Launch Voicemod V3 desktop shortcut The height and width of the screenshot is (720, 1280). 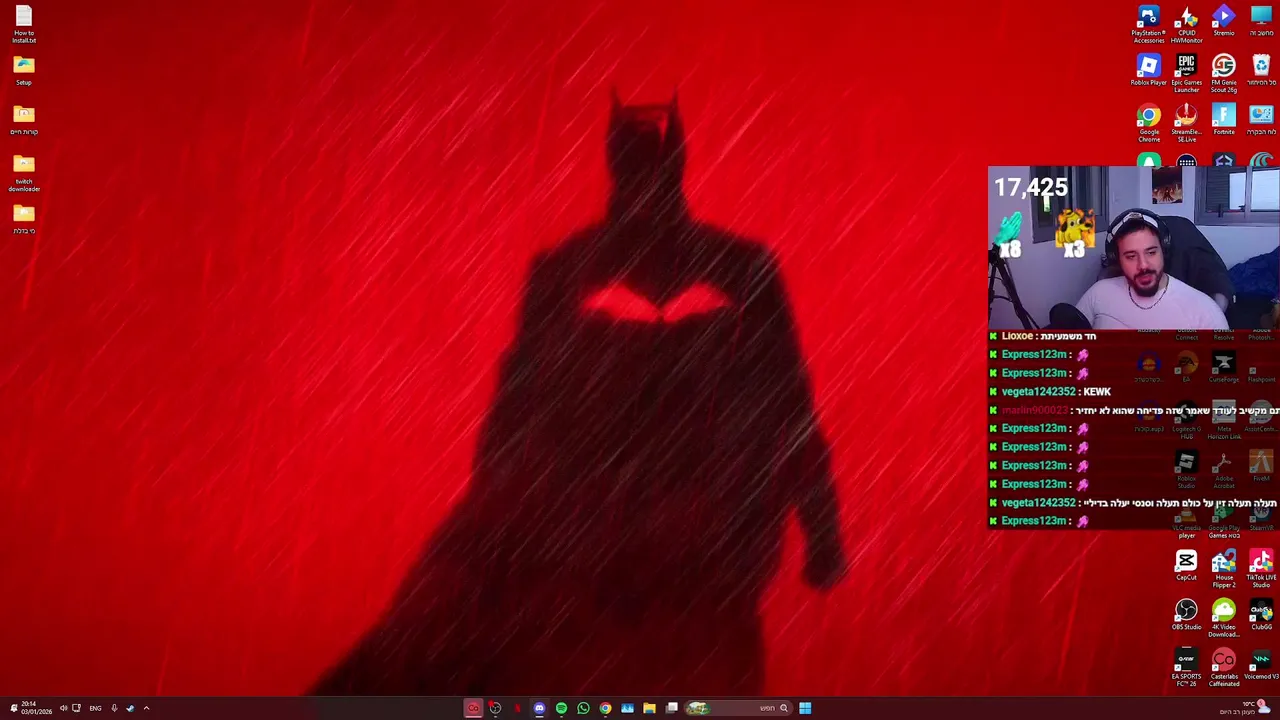(x=1261, y=665)
